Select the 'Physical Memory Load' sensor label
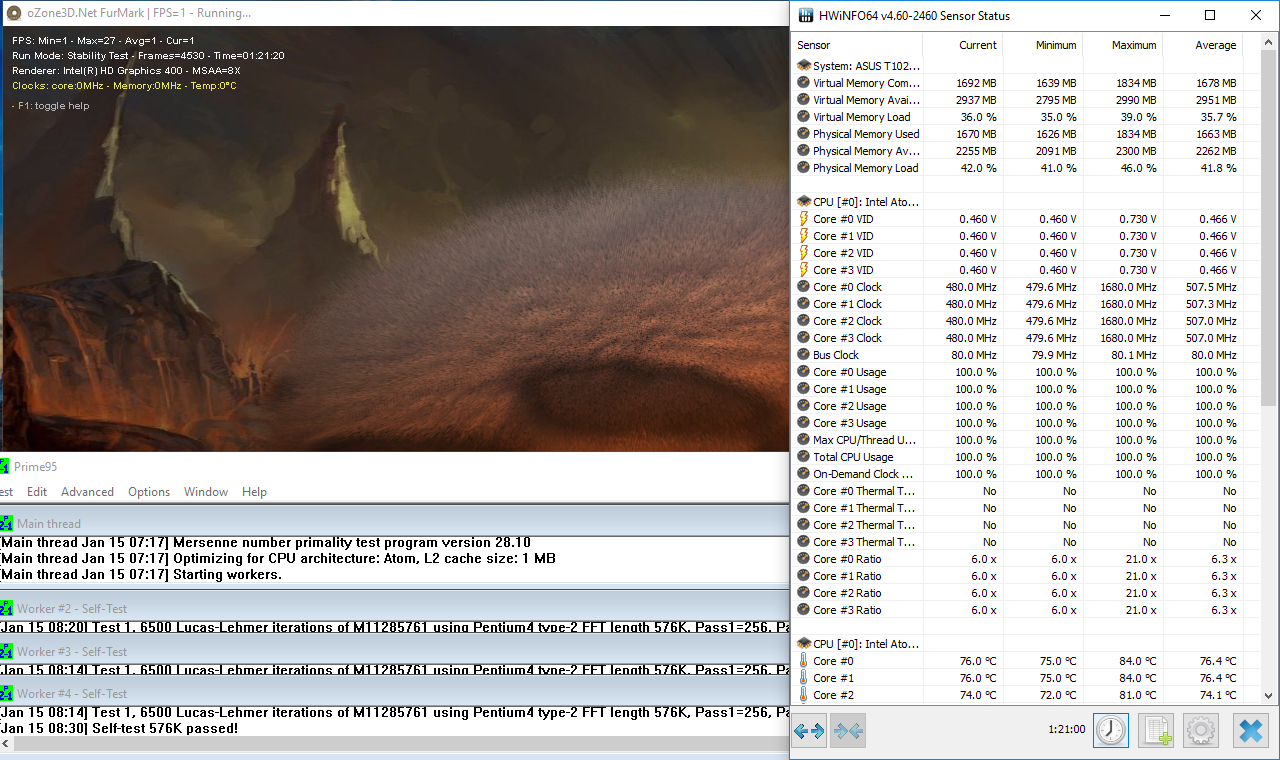This screenshot has height=760, width=1280. coord(865,168)
